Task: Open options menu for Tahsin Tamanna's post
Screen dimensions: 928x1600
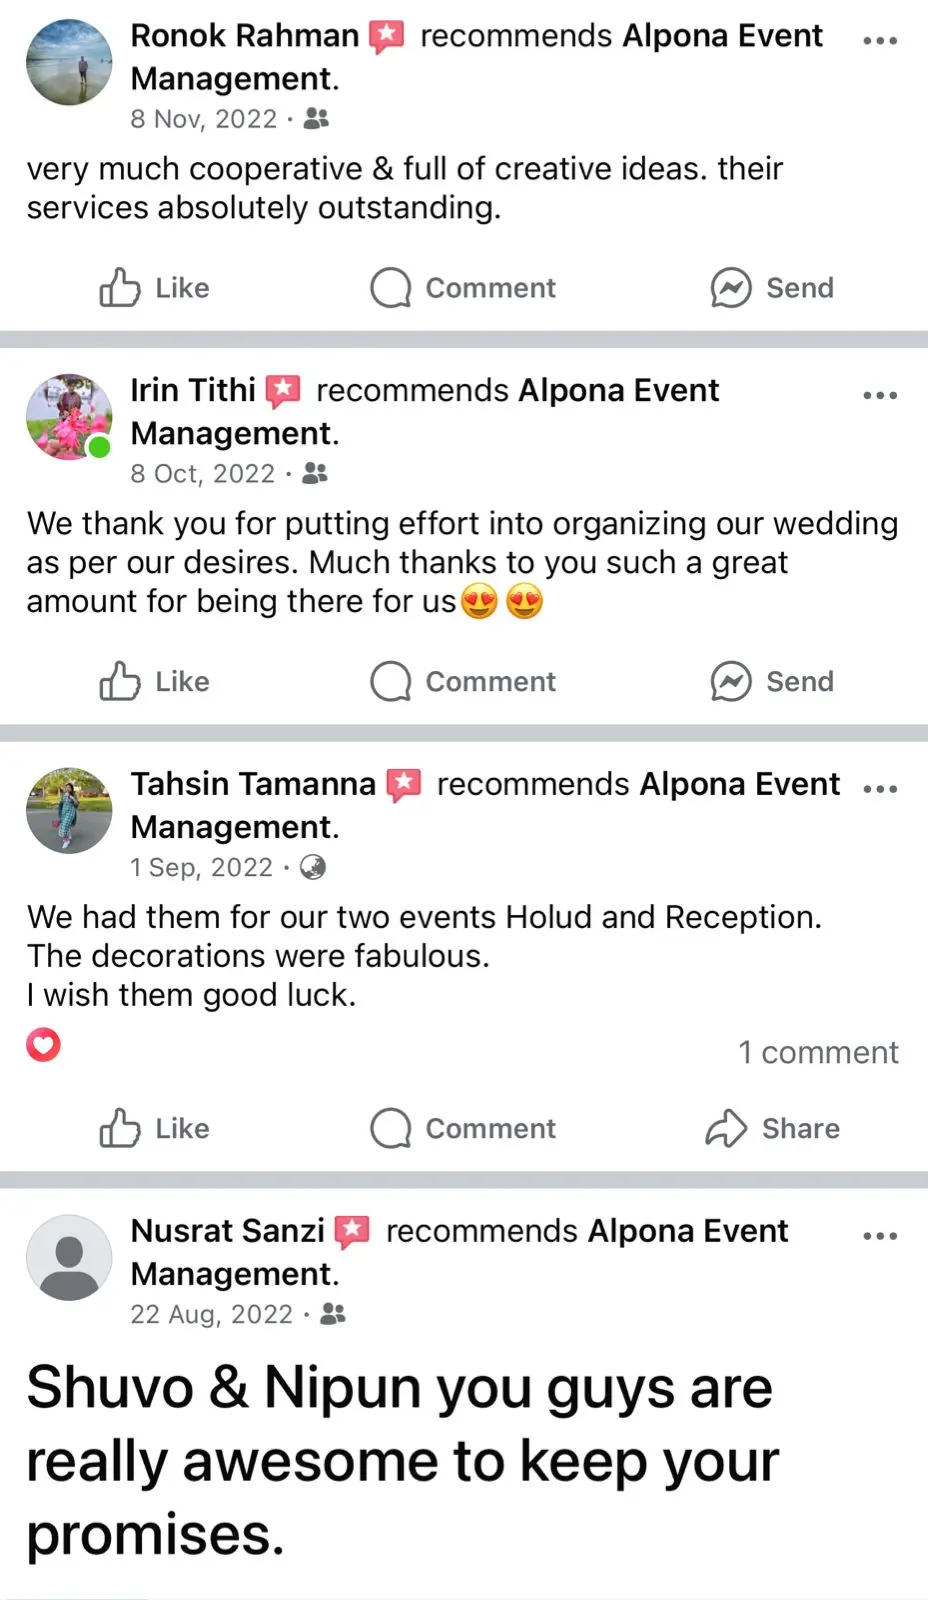Action: [x=879, y=789]
